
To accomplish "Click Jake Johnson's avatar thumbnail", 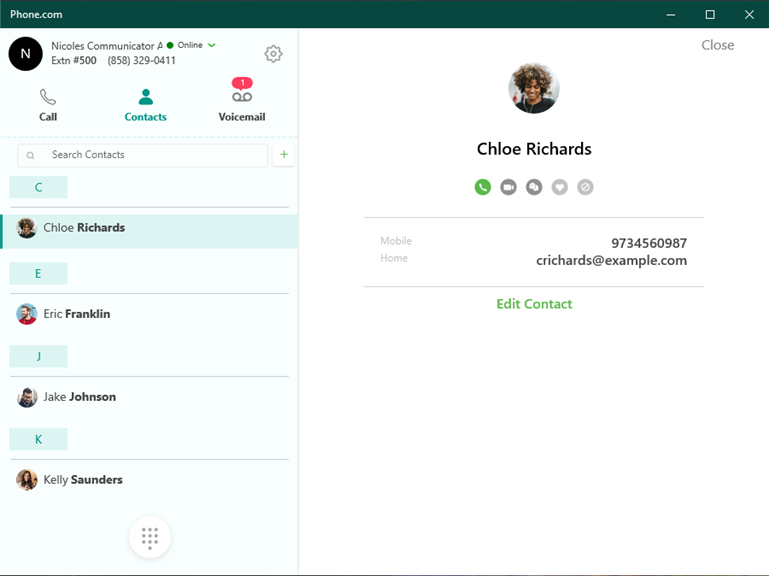I will [x=26, y=397].
